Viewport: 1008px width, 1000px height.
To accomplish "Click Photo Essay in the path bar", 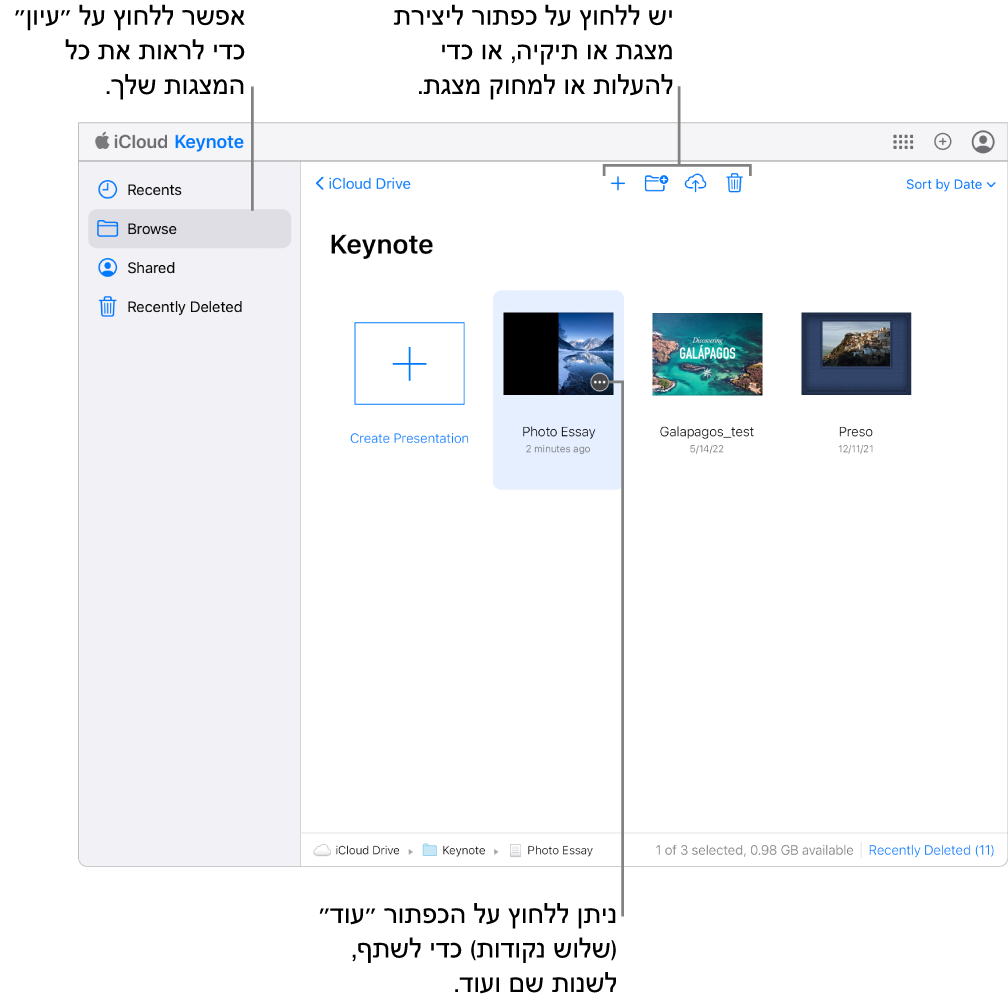I will click(x=560, y=850).
